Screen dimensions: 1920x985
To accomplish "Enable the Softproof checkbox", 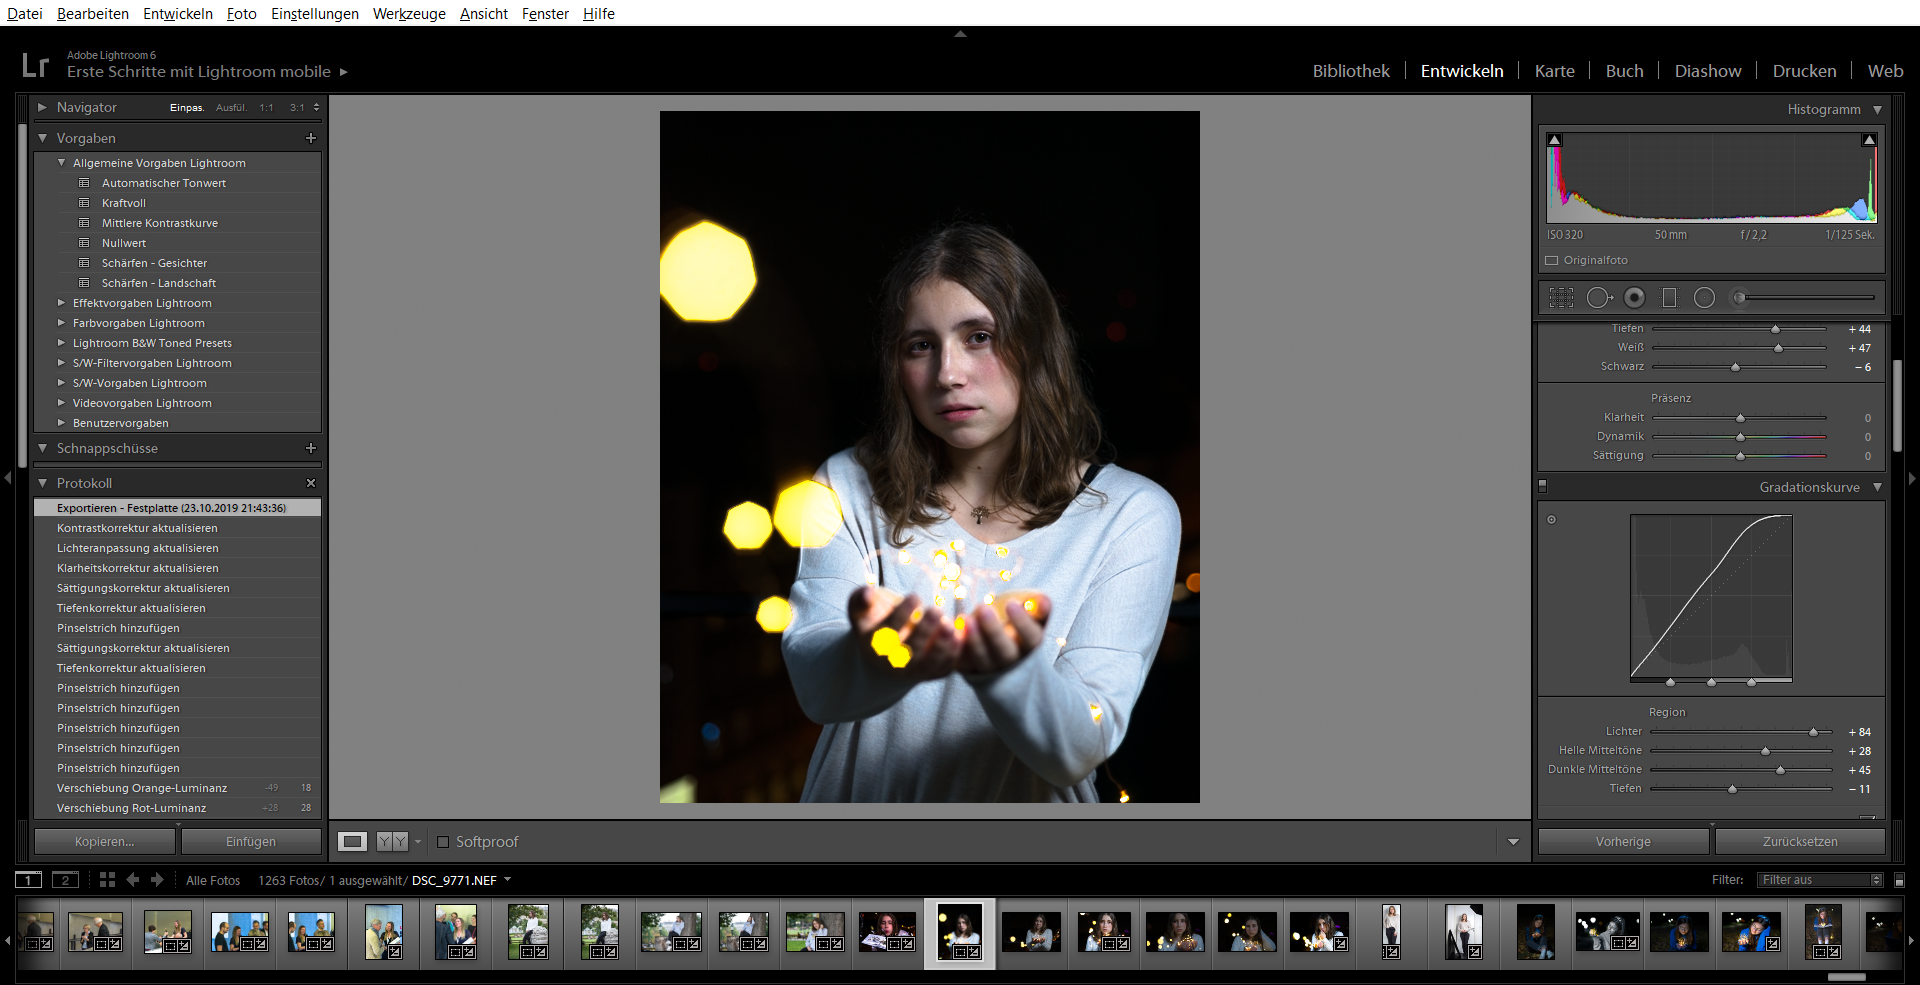I will [x=443, y=842].
